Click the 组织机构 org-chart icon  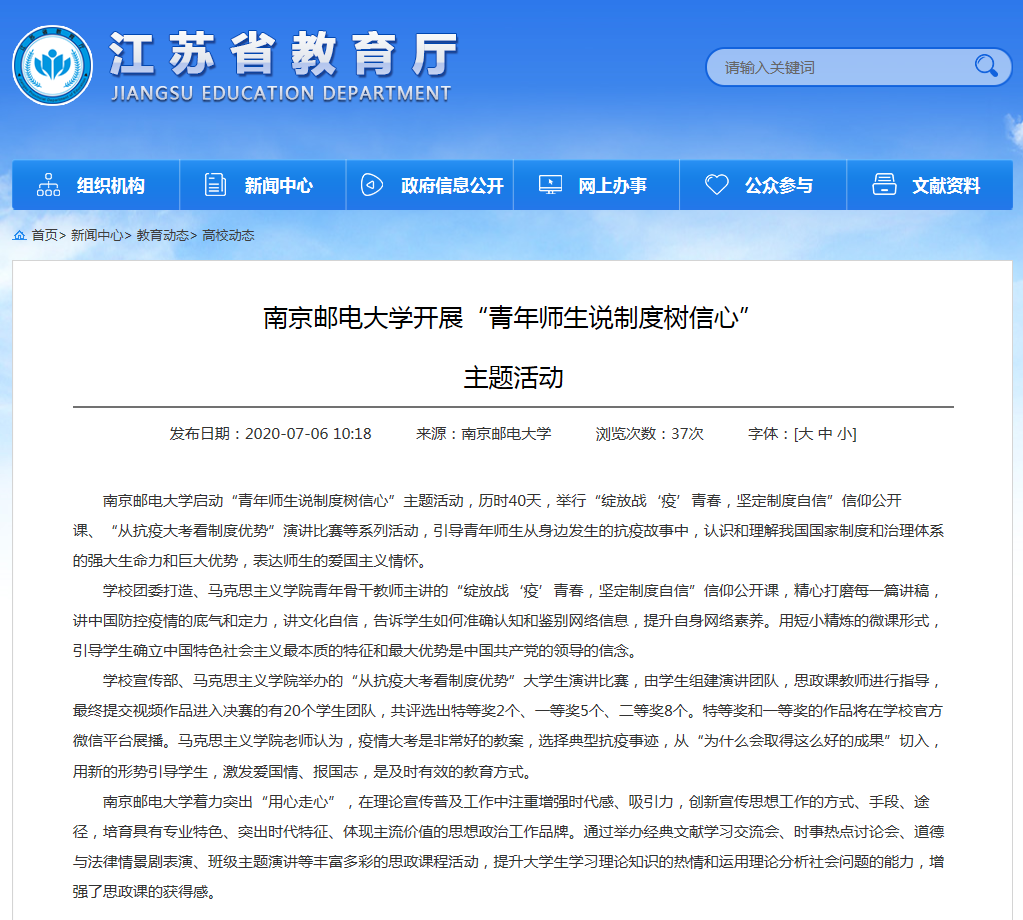(48, 185)
